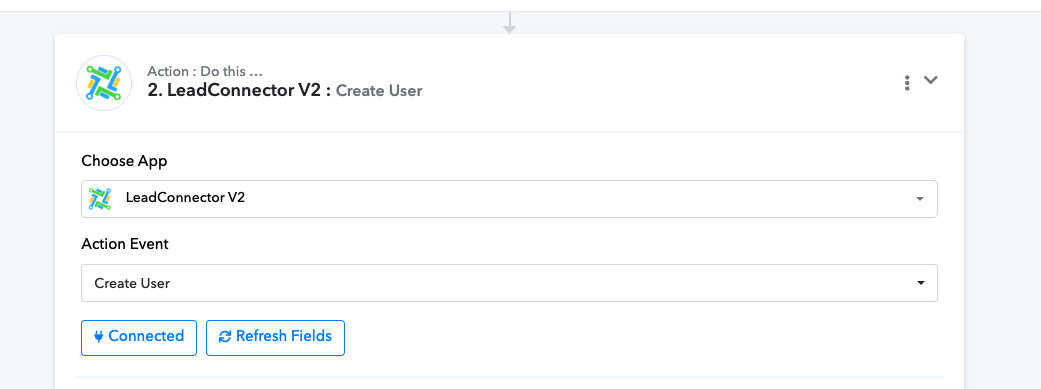
Task: Click the Refresh Fields button
Action: 276,338
